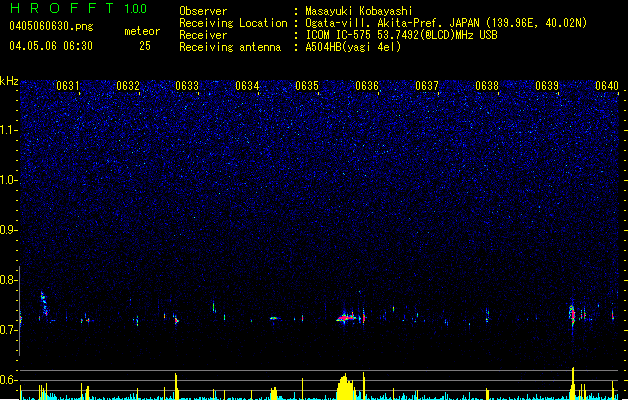629x400 pixels.
Task: Click the Receiving antenna field label
Action: pyautogui.click(x=230, y=47)
